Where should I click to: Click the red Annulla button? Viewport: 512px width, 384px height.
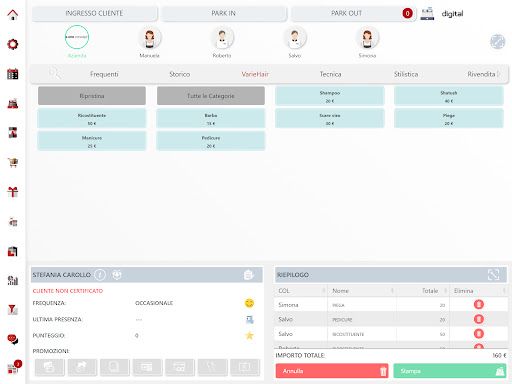point(332,371)
